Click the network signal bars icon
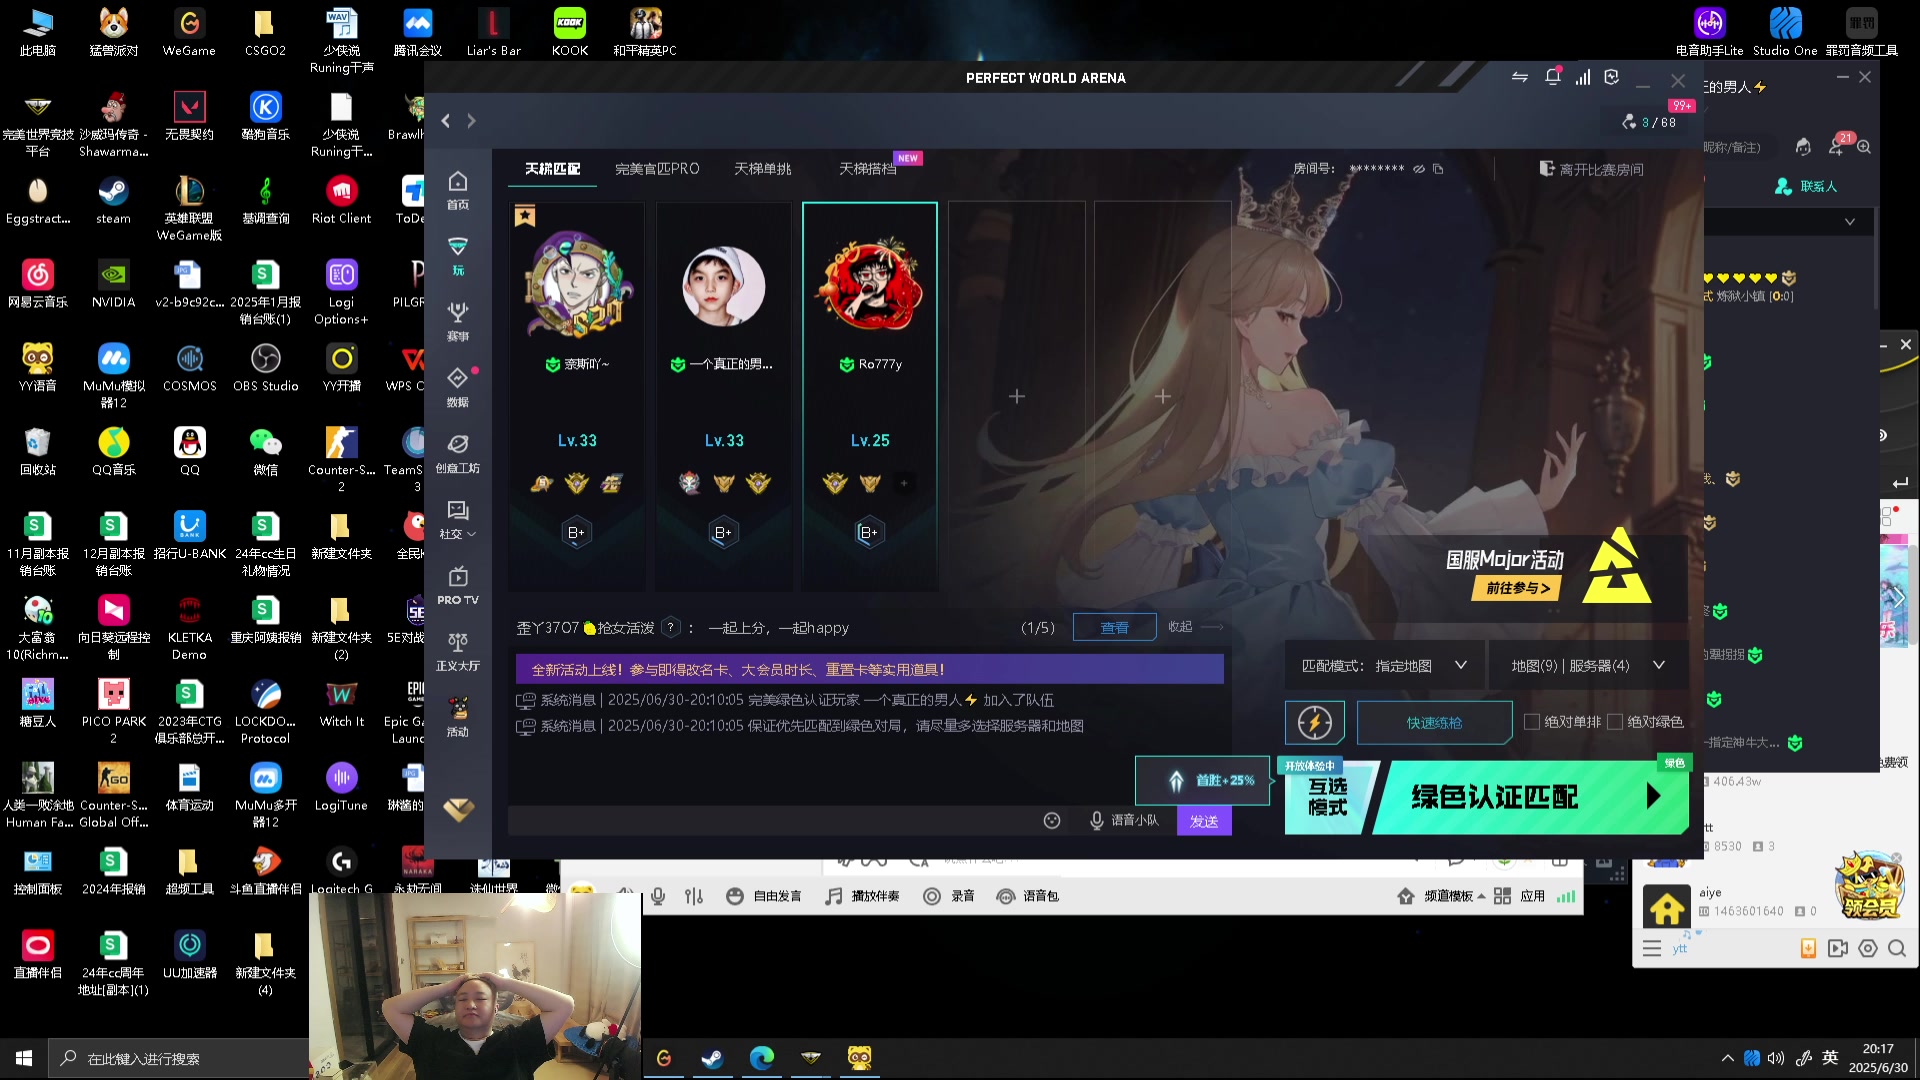 pos(1583,77)
